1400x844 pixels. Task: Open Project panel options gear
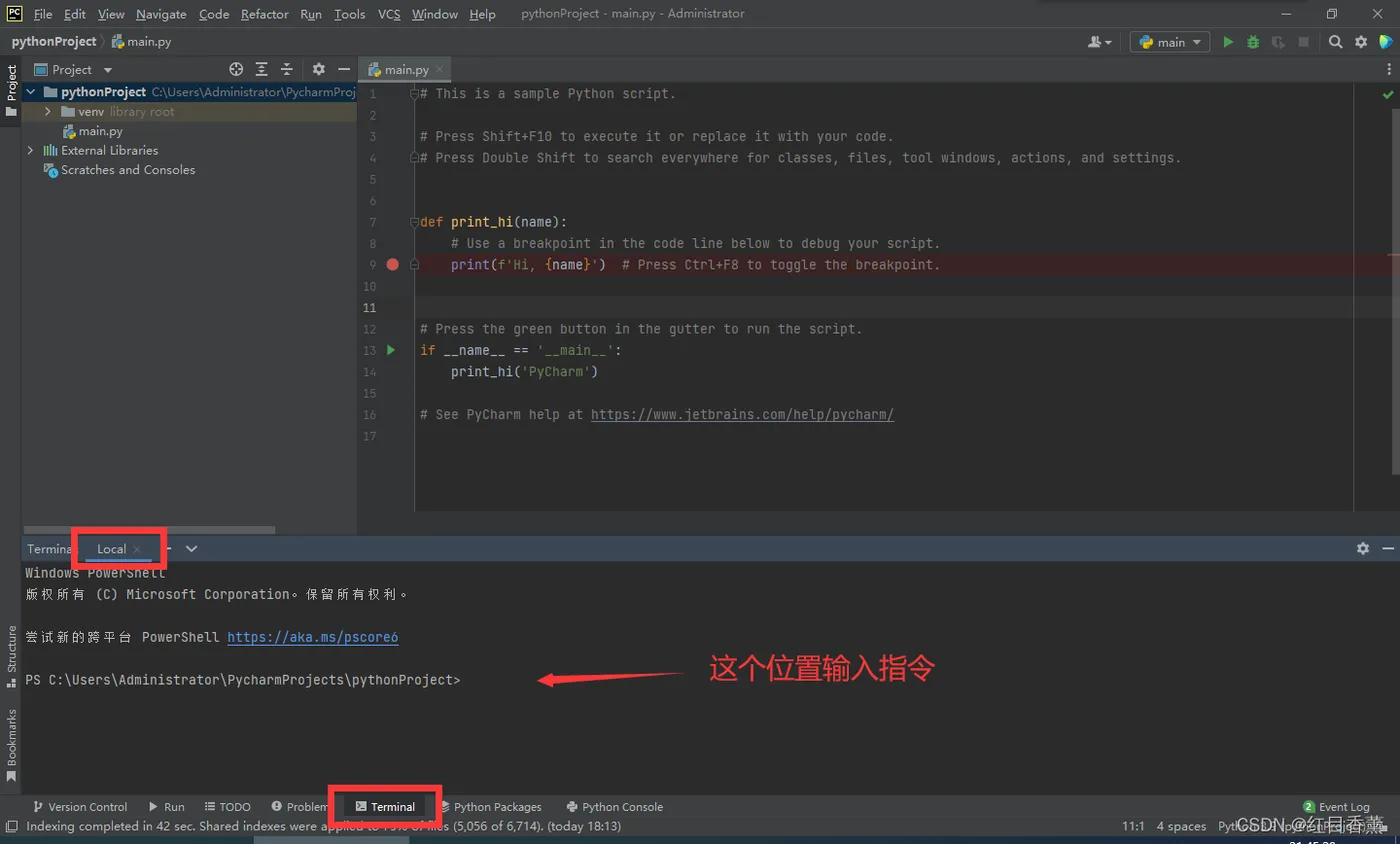(x=318, y=69)
